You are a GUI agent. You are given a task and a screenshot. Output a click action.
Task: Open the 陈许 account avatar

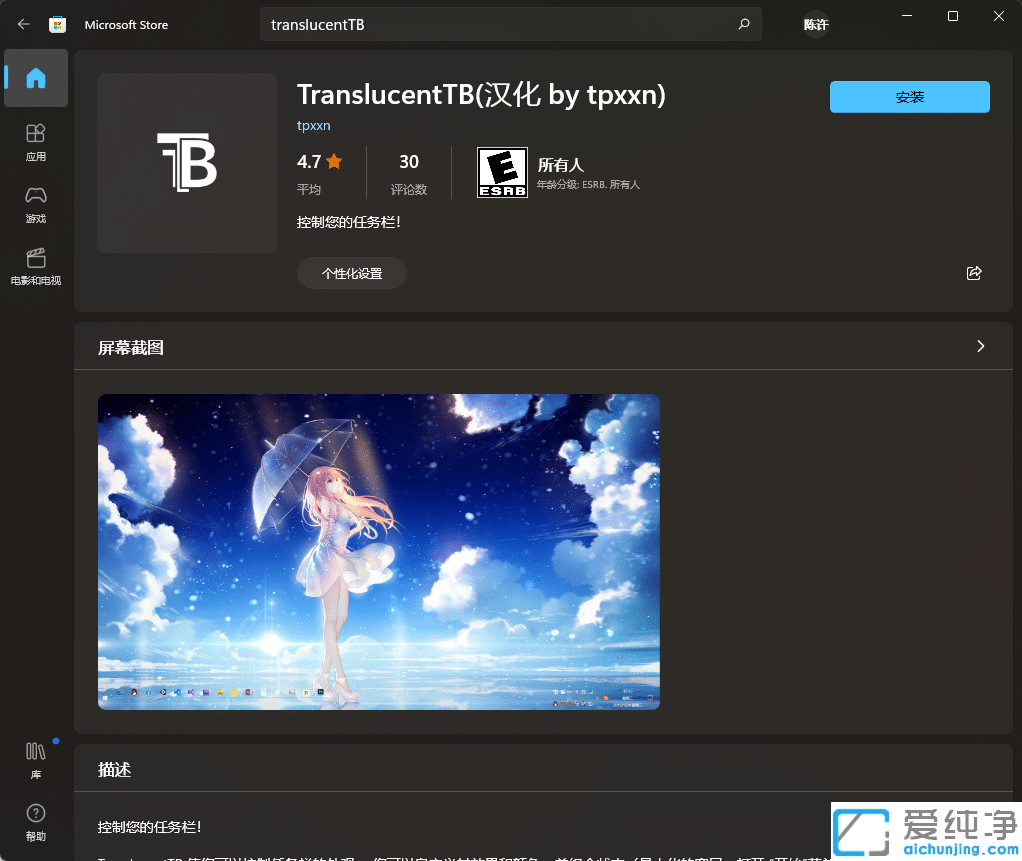coord(815,23)
